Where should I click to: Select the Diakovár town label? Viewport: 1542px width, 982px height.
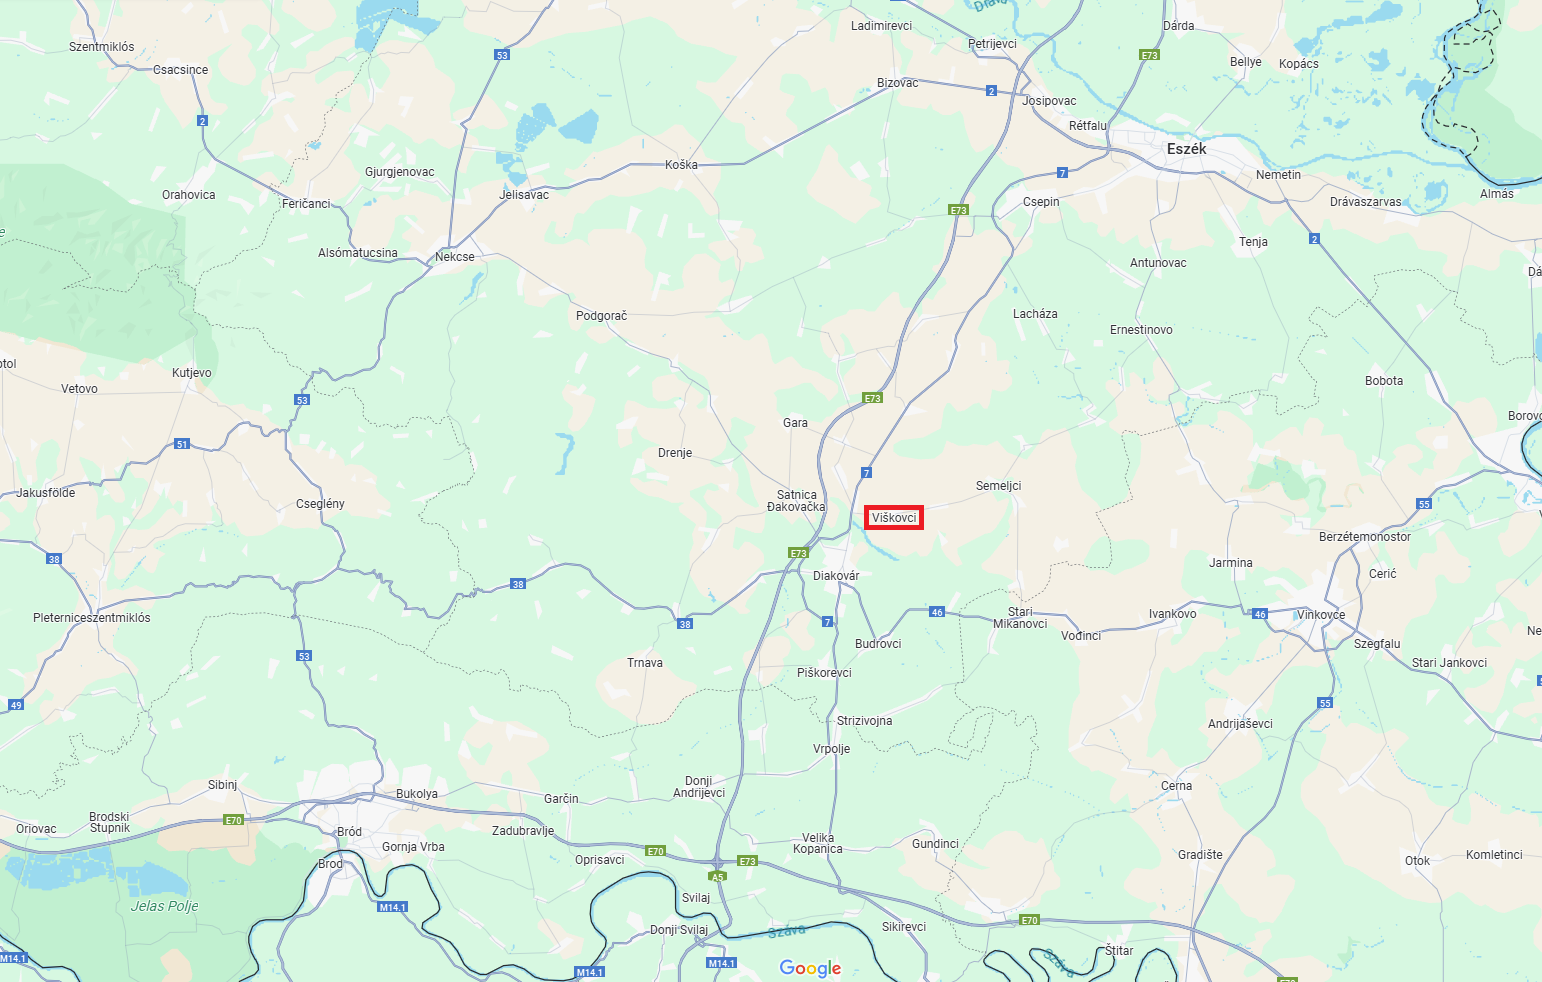[x=836, y=576]
